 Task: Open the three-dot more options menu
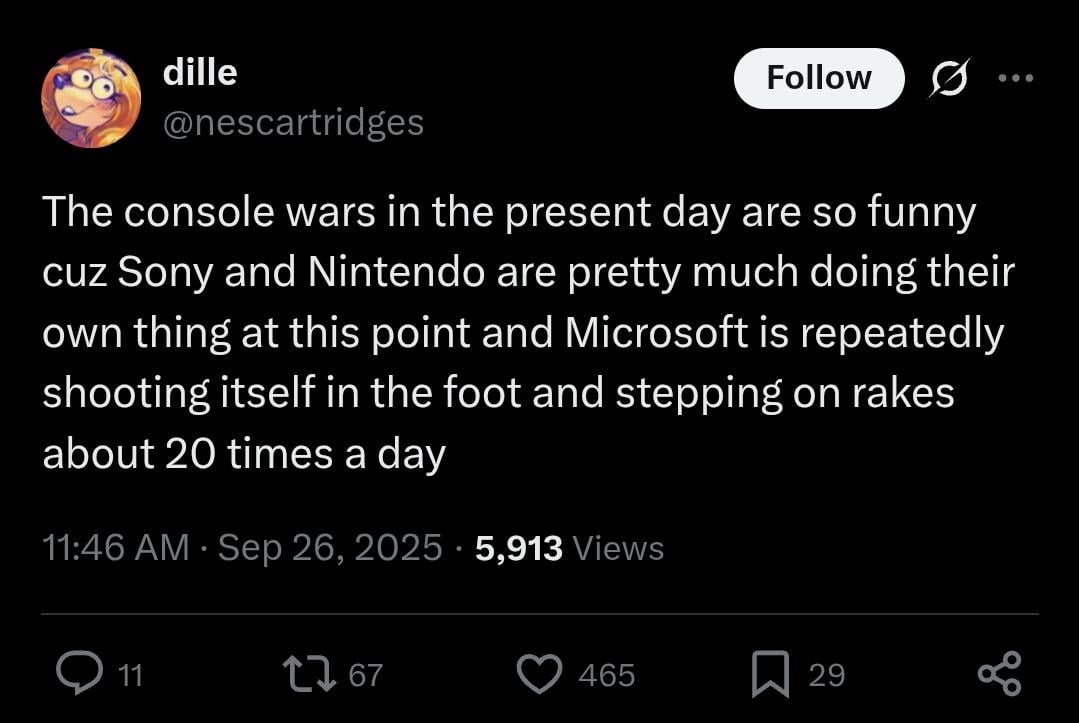[x=1016, y=78]
